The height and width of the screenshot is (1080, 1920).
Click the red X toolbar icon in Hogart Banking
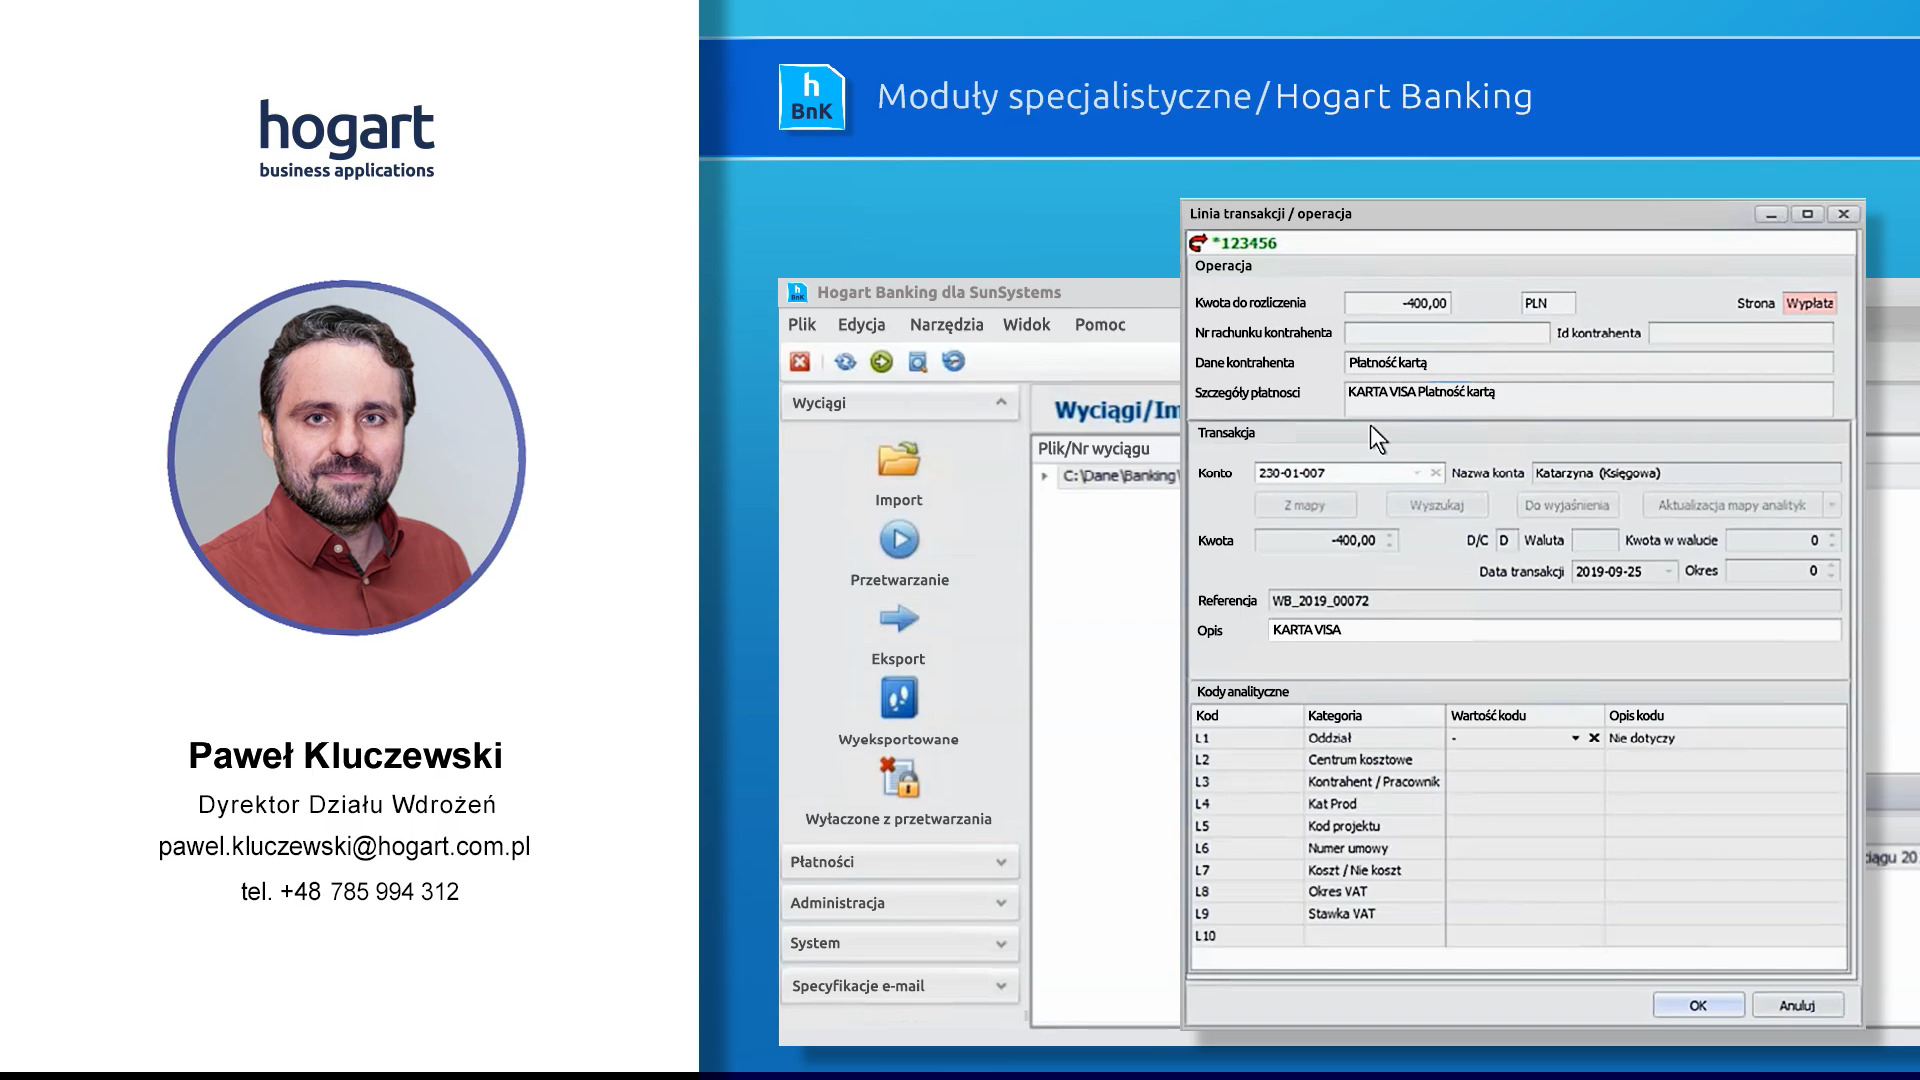(799, 362)
